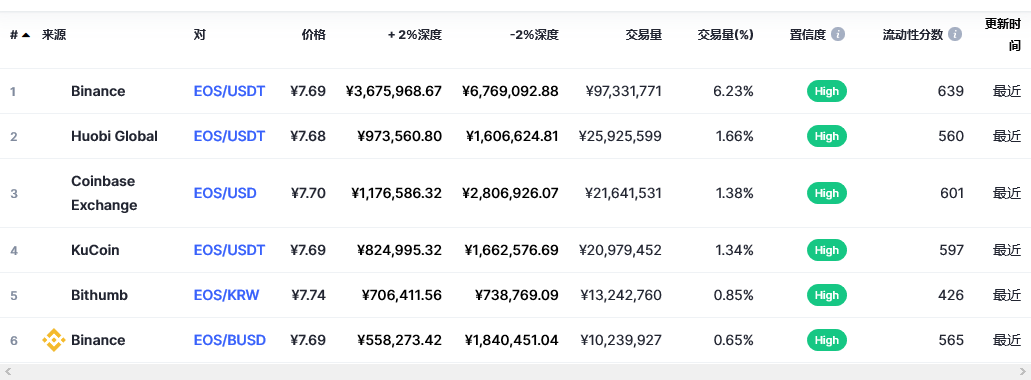Open the EOS/USDT pair link for Binance

(229, 91)
